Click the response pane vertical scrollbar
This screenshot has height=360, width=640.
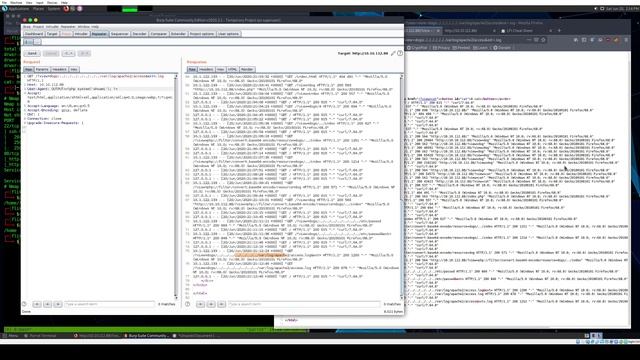[x=402, y=186]
